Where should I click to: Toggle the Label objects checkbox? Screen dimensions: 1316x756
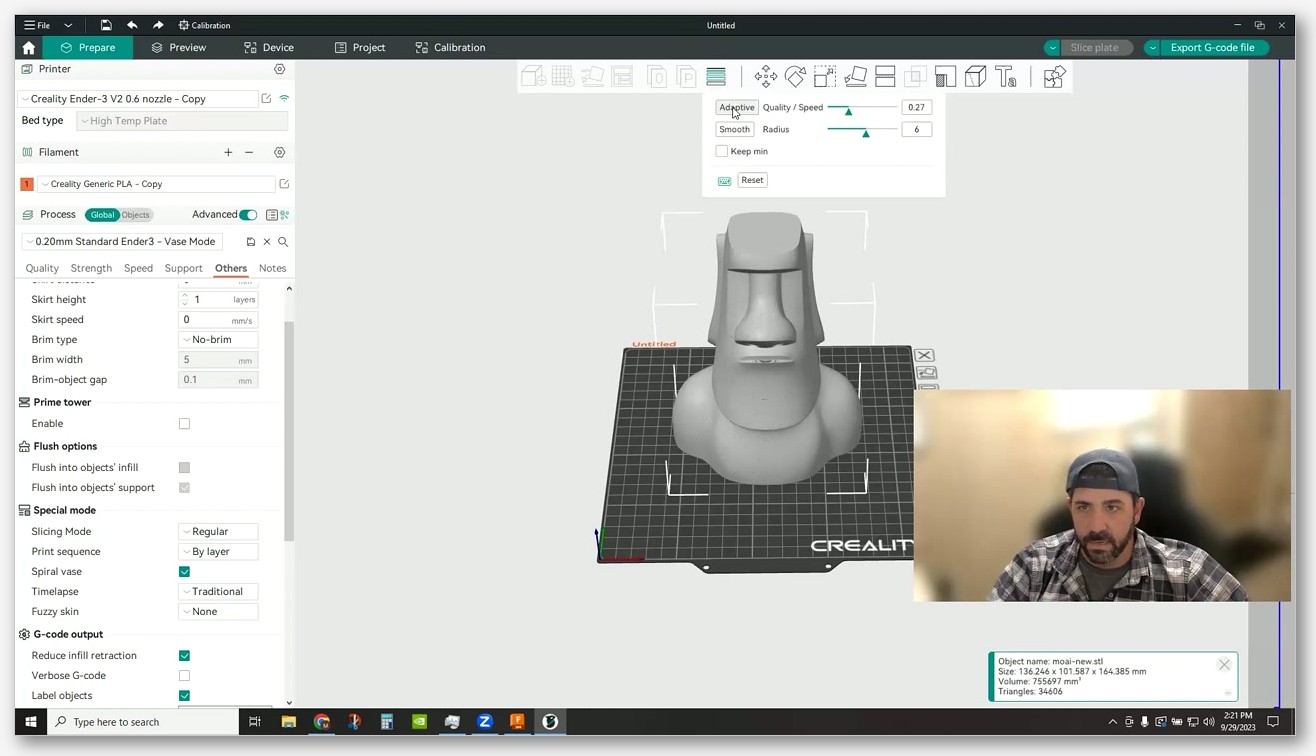pos(184,696)
